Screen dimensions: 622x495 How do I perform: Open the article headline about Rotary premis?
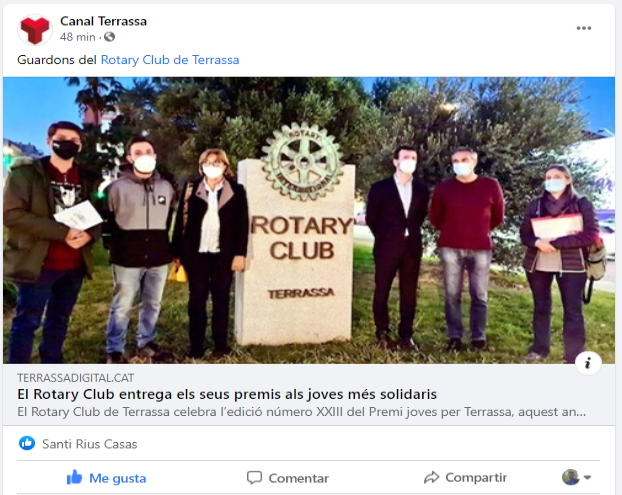(x=227, y=394)
